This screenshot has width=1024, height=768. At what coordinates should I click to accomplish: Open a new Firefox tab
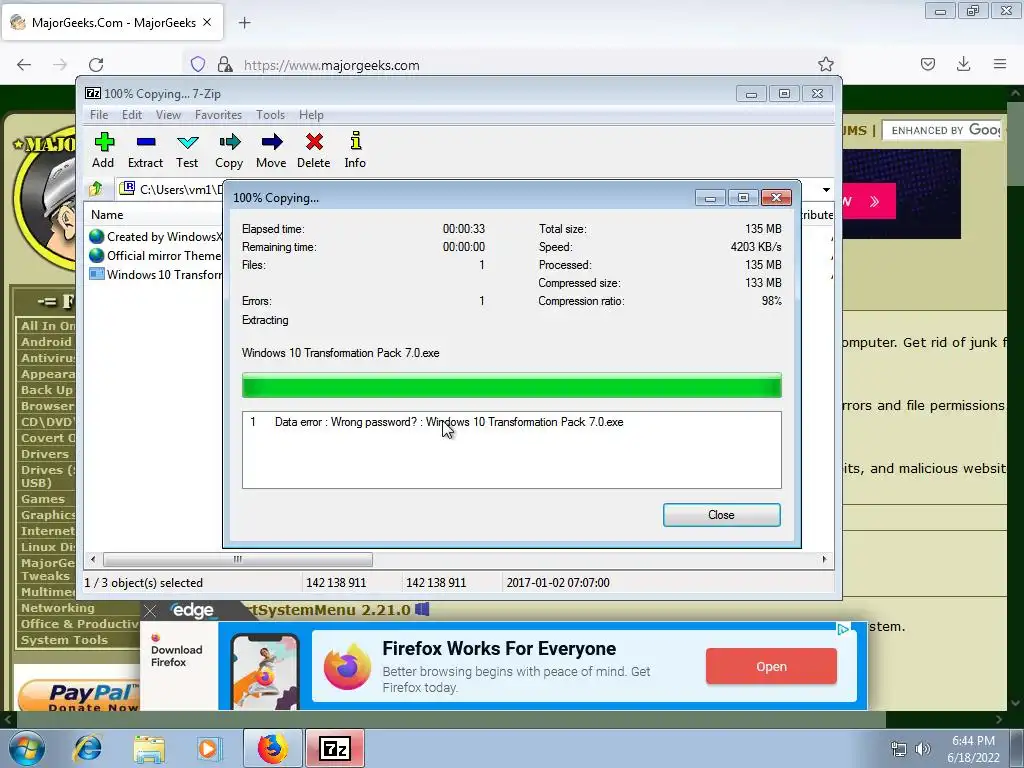[x=244, y=23]
